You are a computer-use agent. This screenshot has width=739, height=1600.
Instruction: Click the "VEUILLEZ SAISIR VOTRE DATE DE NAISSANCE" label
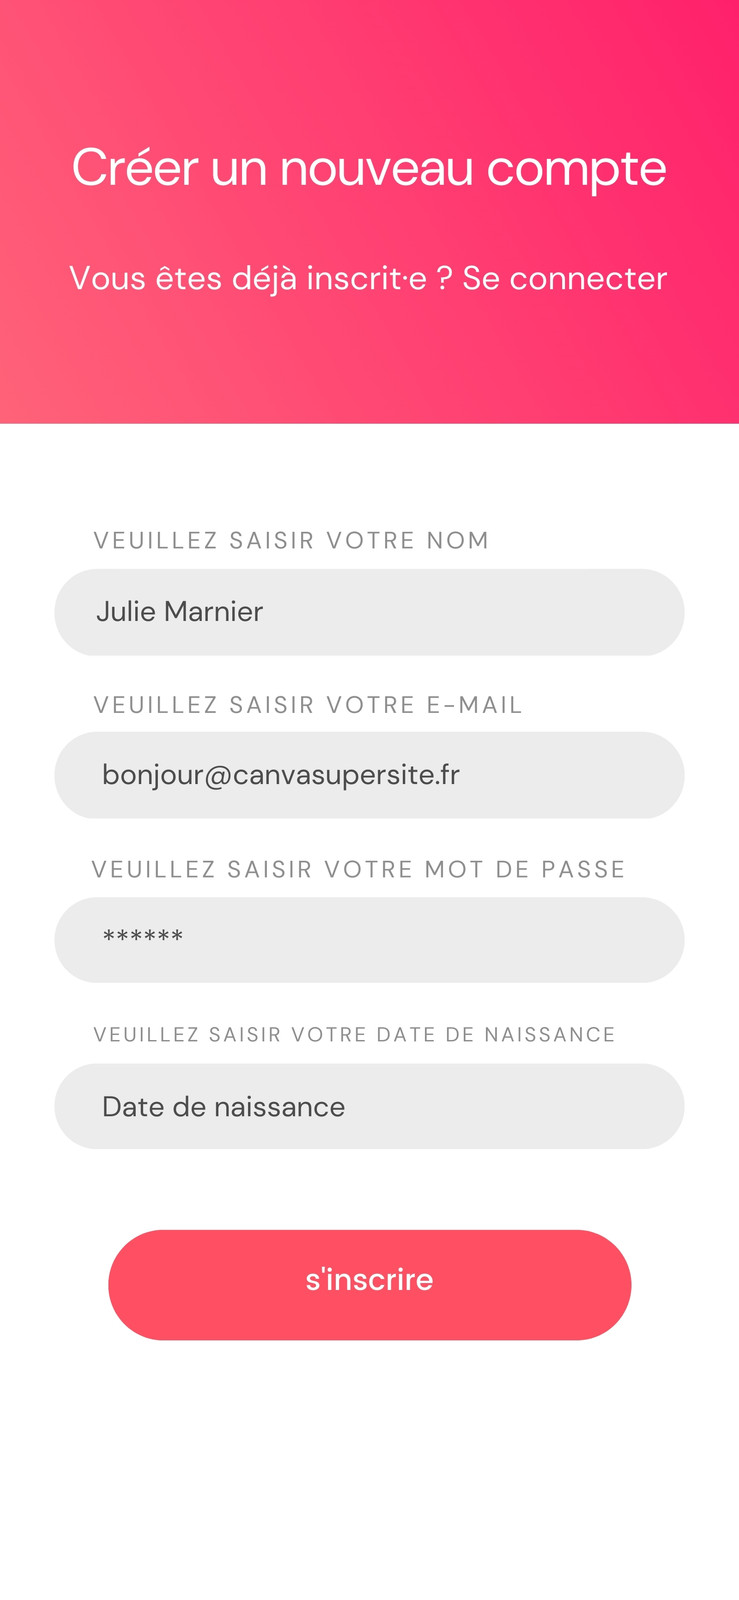[x=354, y=1034]
